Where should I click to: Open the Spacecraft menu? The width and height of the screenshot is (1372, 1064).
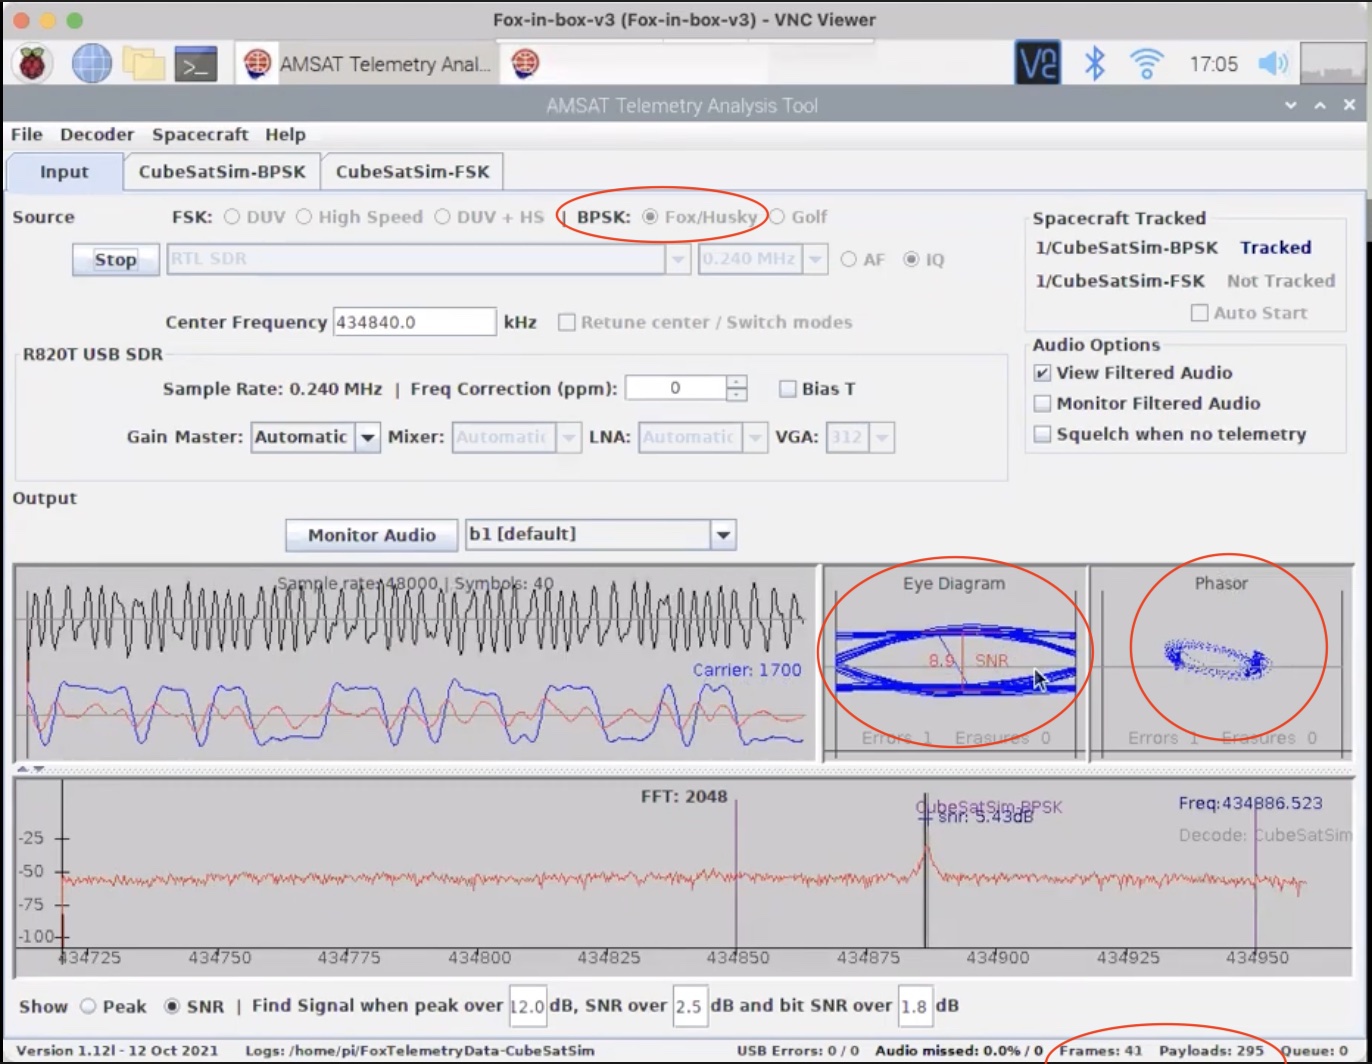point(200,134)
